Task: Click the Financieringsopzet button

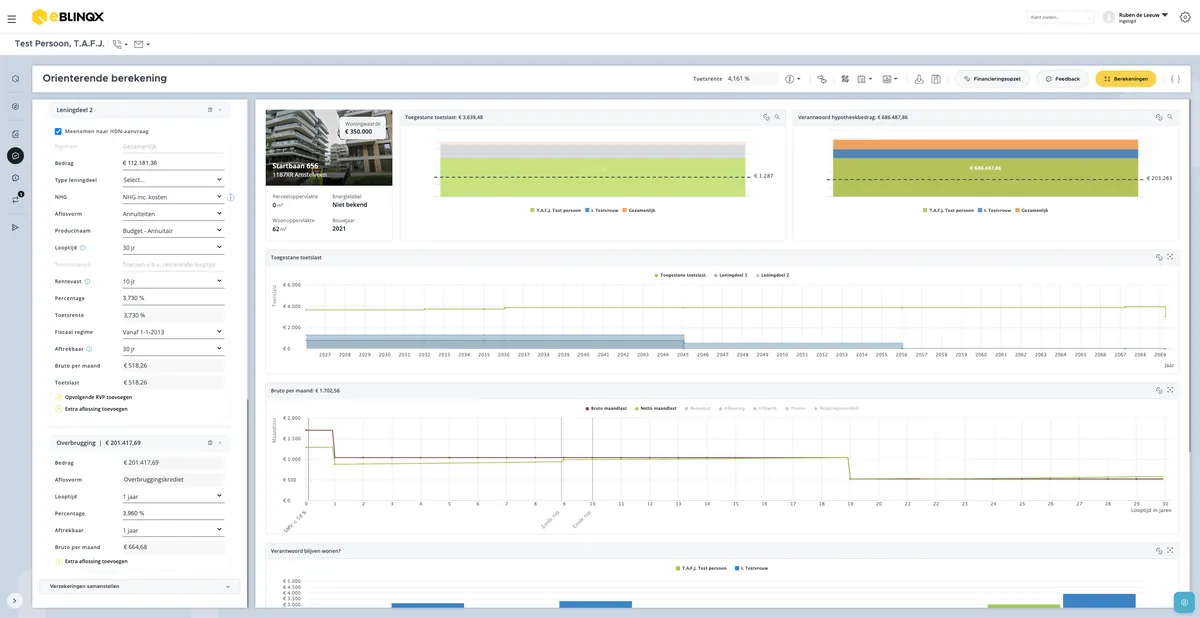Action: tap(992, 78)
